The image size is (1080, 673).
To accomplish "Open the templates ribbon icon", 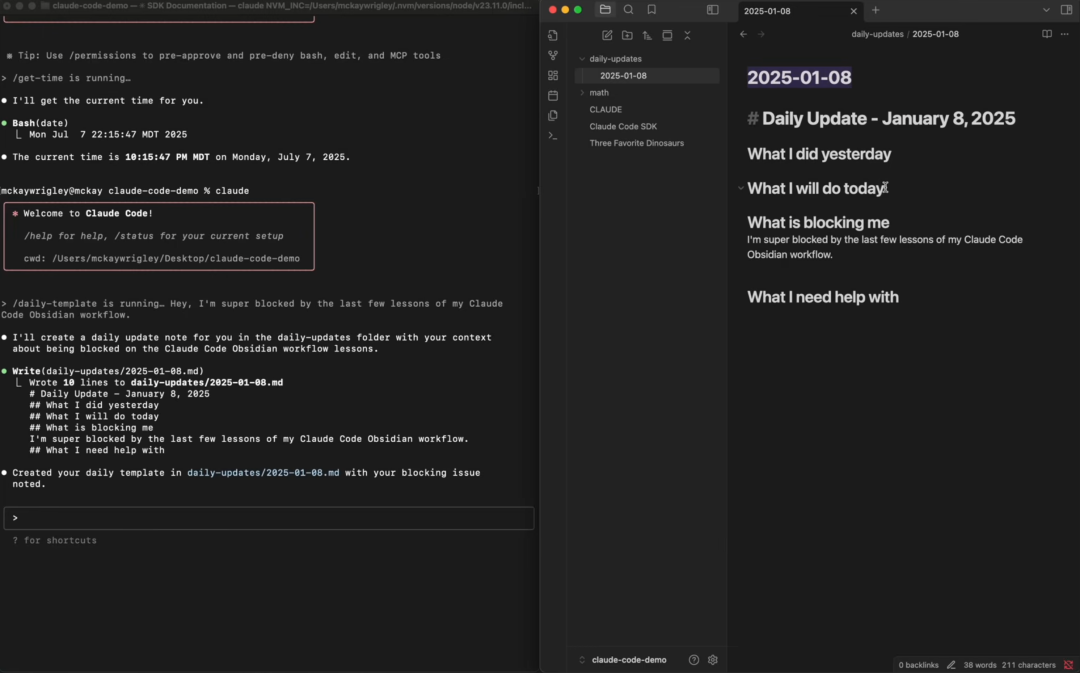I will coord(552,115).
